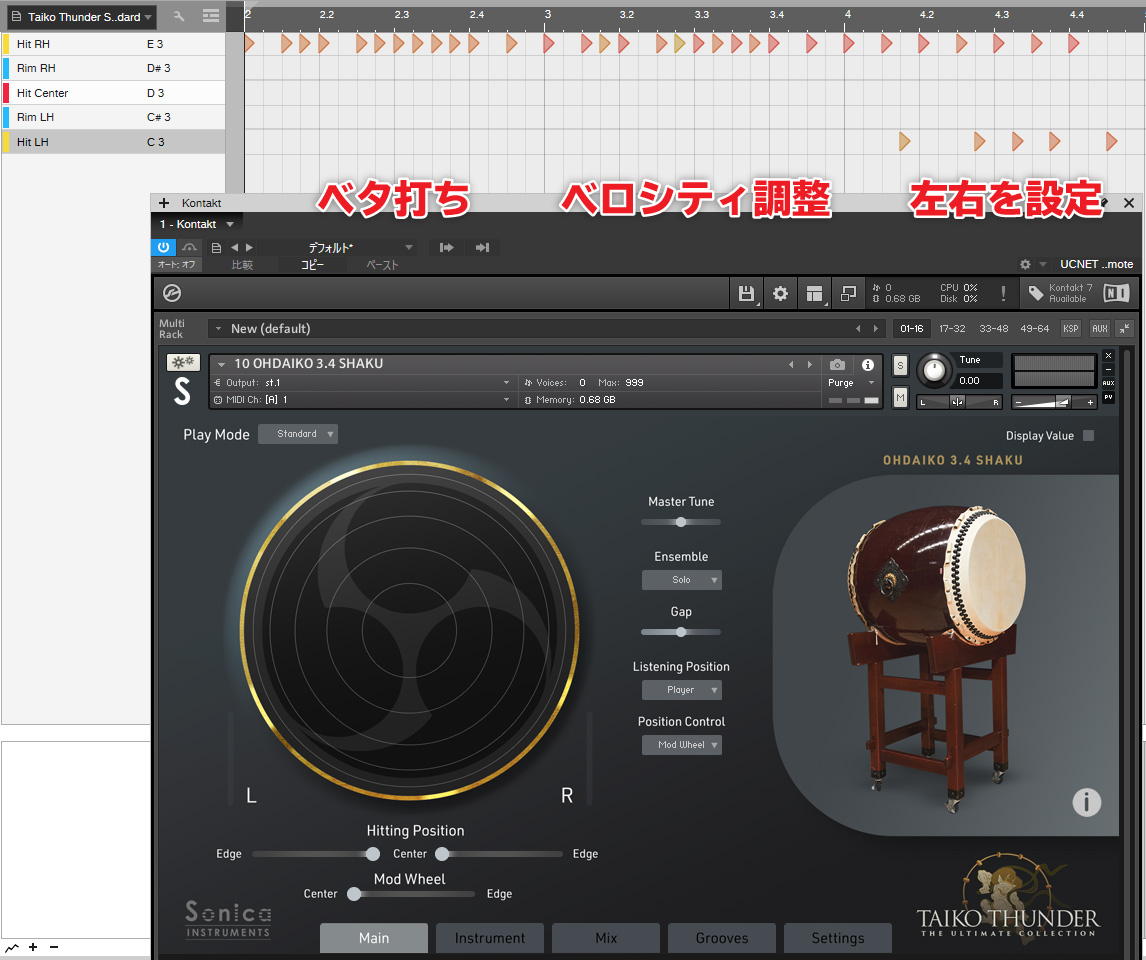Click the automation curve icon at bottom left
This screenshot has width=1146, height=960.
(12, 948)
